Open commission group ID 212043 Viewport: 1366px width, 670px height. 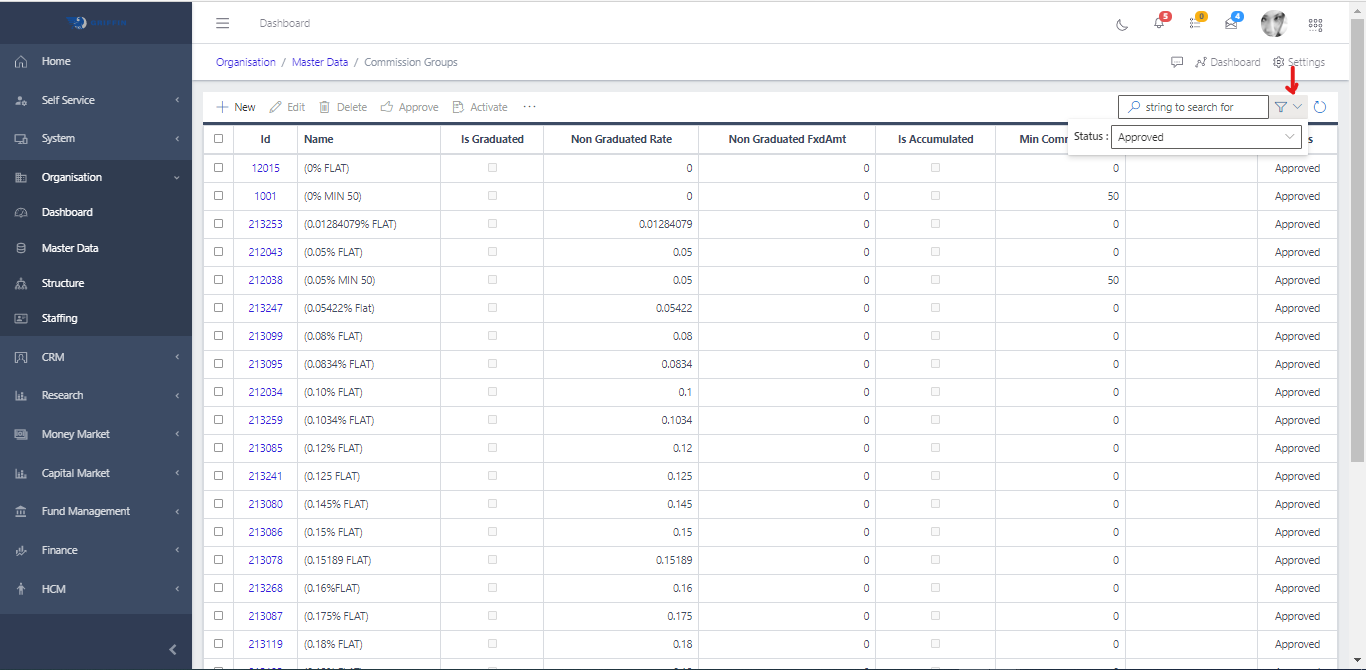tap(265, 252)
